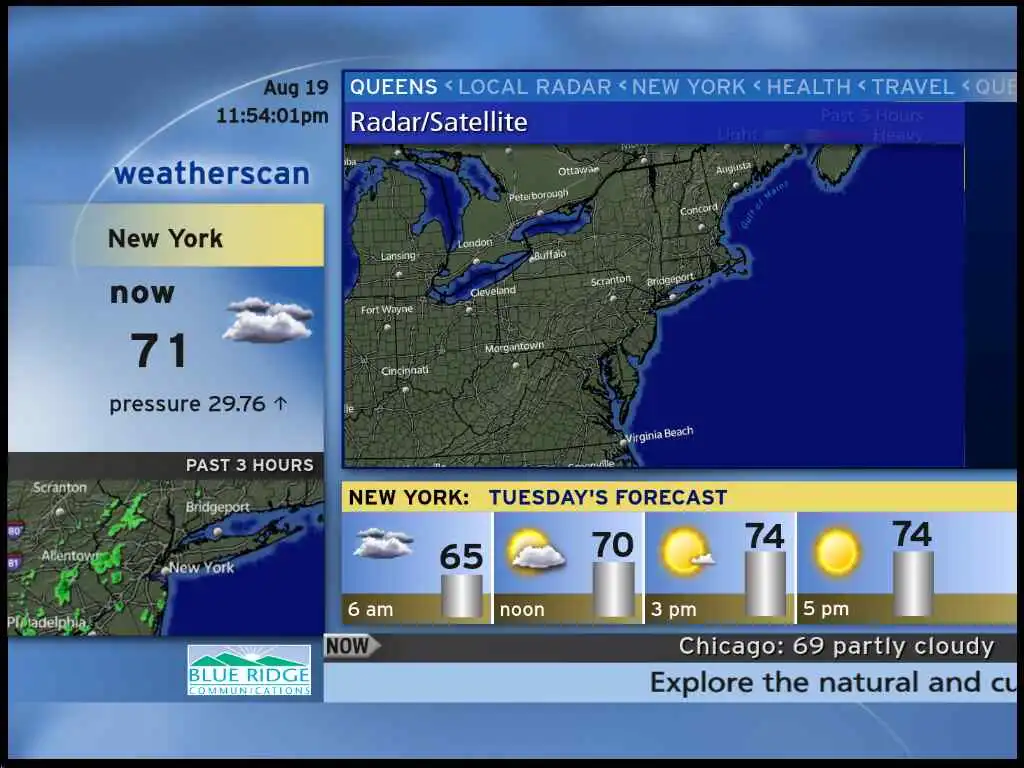This screenshot has width=1024, height=768.
Task: Click Peterborough on the radar map
Action: [x=539, y=195]
